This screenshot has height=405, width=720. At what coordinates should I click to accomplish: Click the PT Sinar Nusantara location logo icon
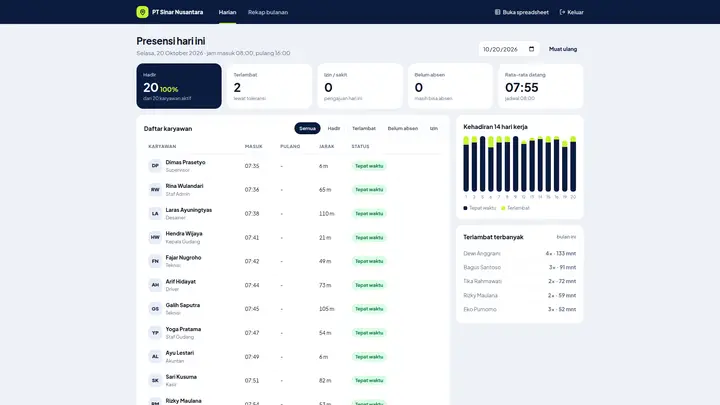click(x=142, y=12)
